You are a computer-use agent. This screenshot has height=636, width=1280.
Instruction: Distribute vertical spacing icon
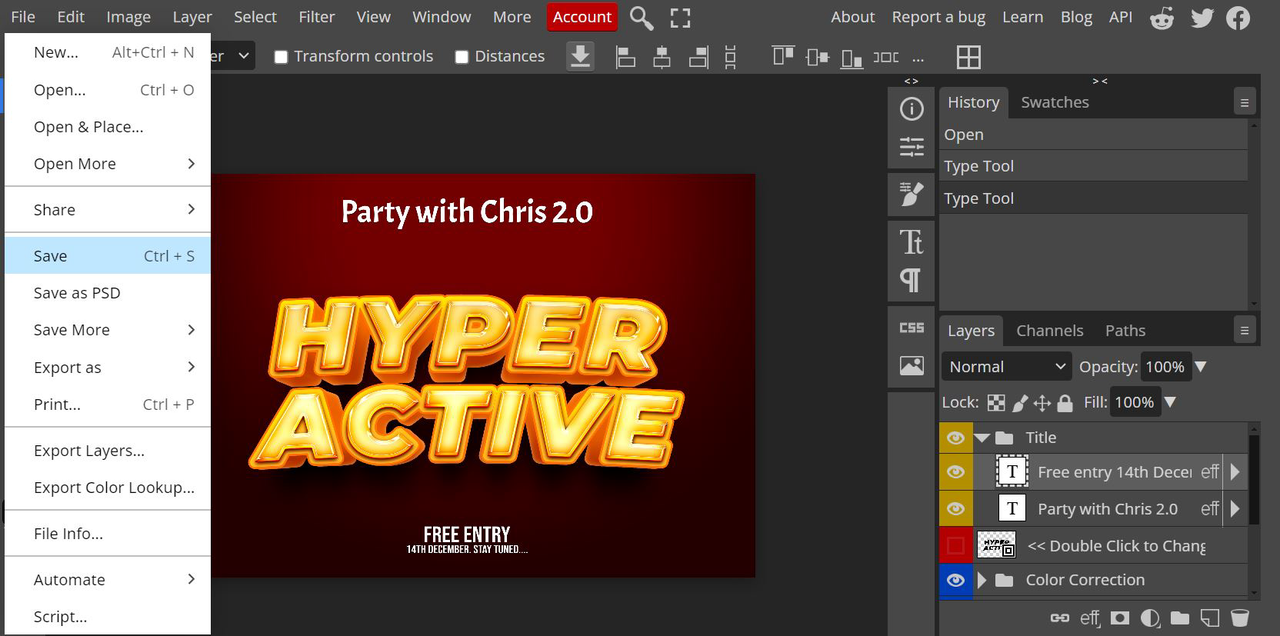[x=731, y=57]
